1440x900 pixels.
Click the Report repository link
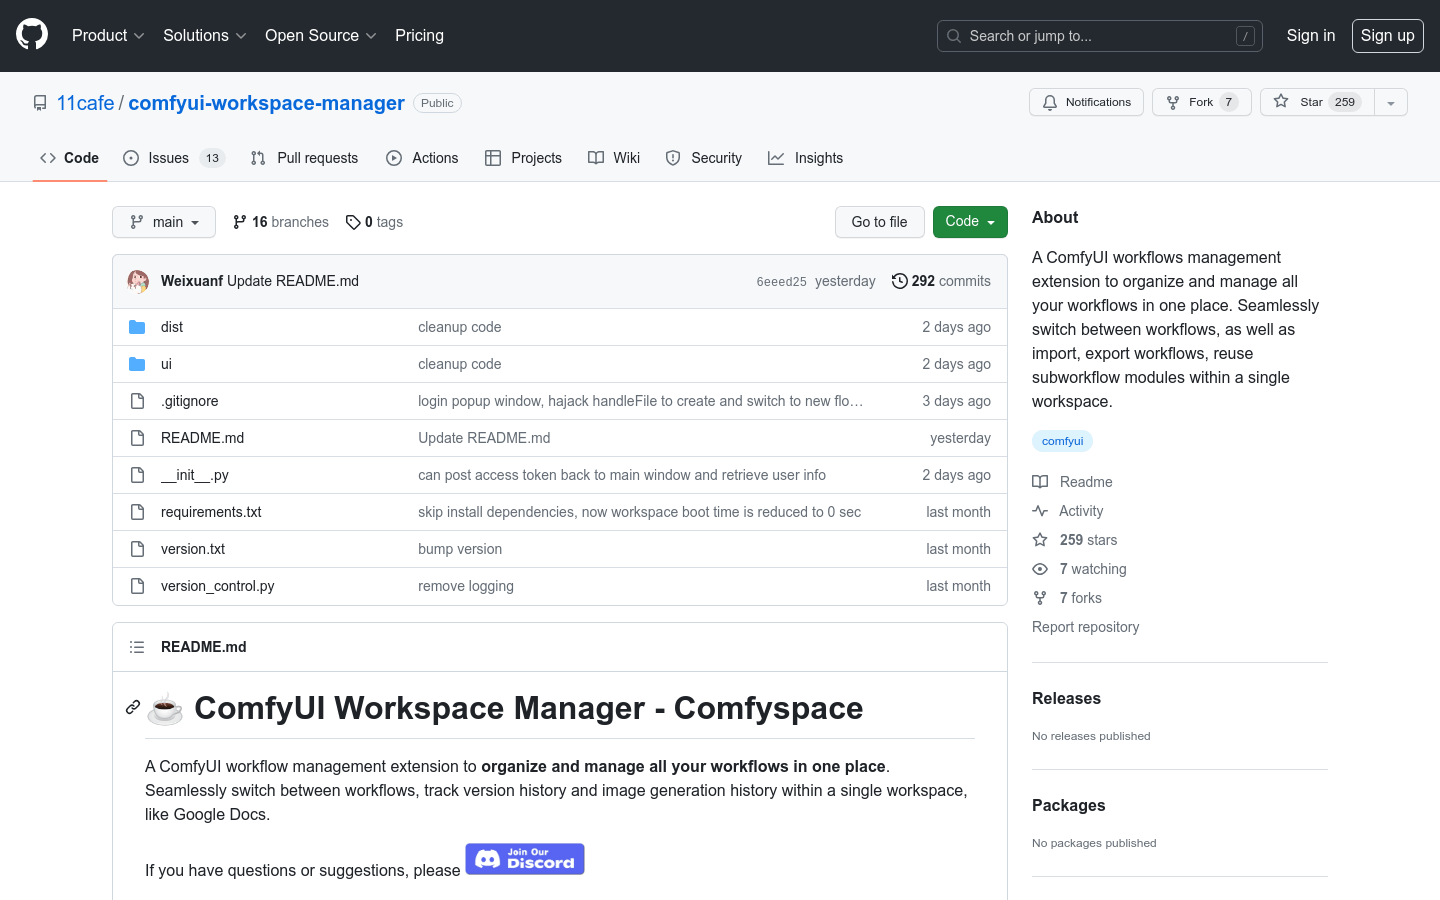click(1085, 627)
